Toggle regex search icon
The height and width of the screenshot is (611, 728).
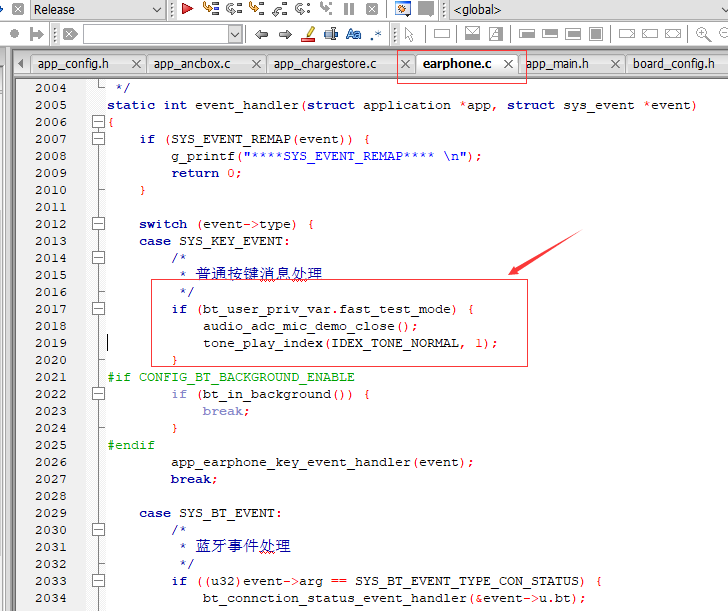pos(376,34)
